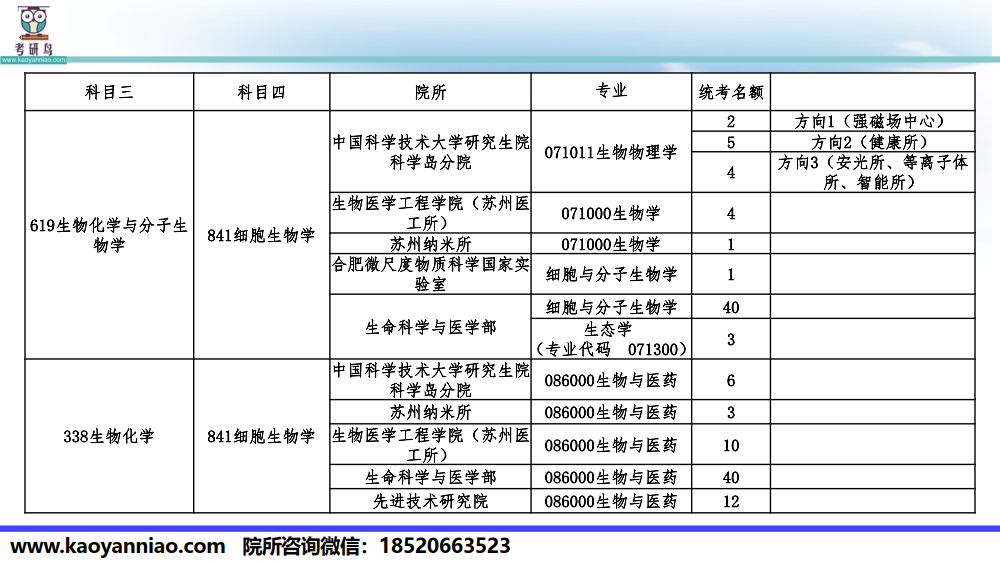Select 苏州纳米所 beside 086000生物与医药
Screen dimensions: 1000x563
click(430, 413)
